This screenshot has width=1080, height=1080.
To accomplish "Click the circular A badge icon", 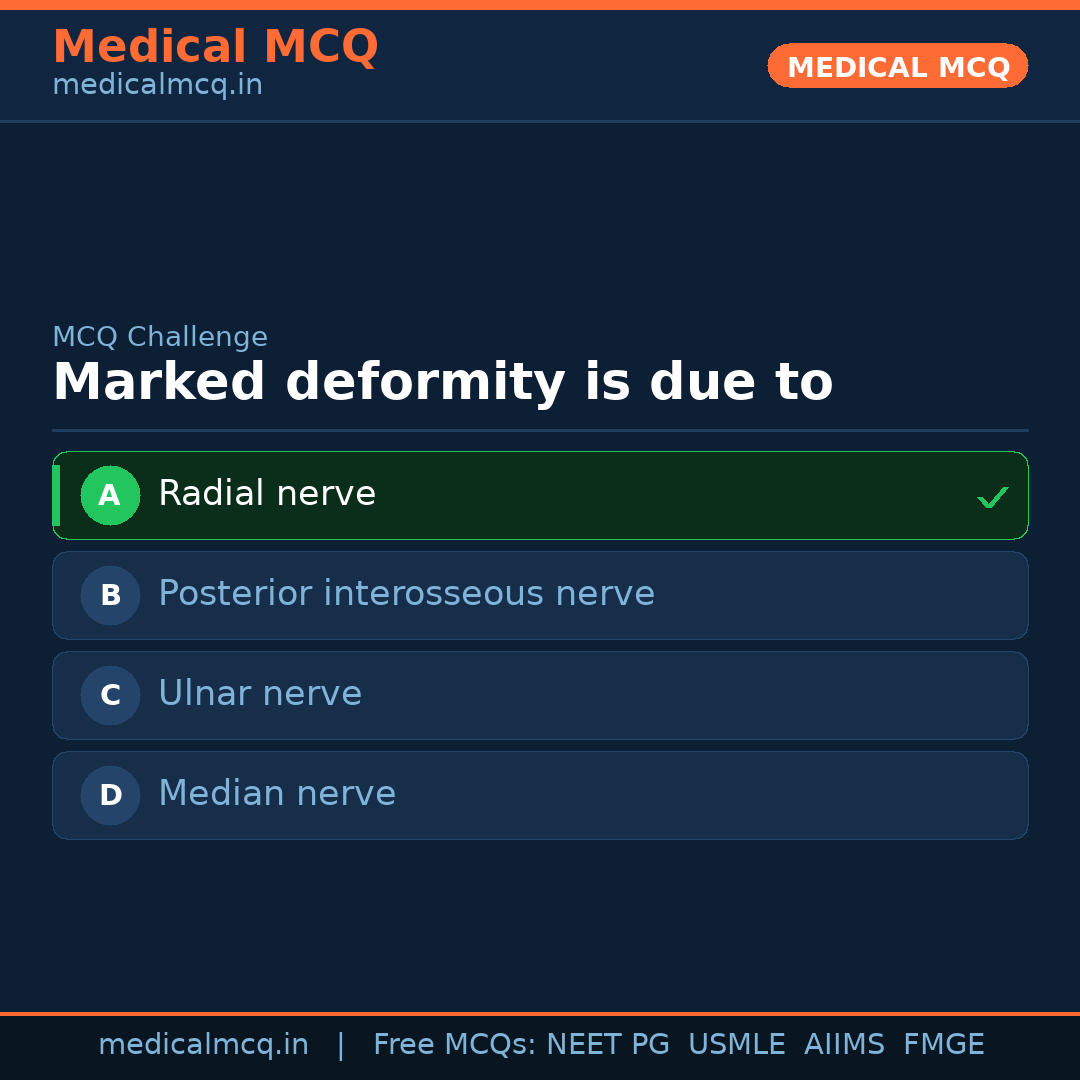I will pyautogui.click(x=110, y=495).
